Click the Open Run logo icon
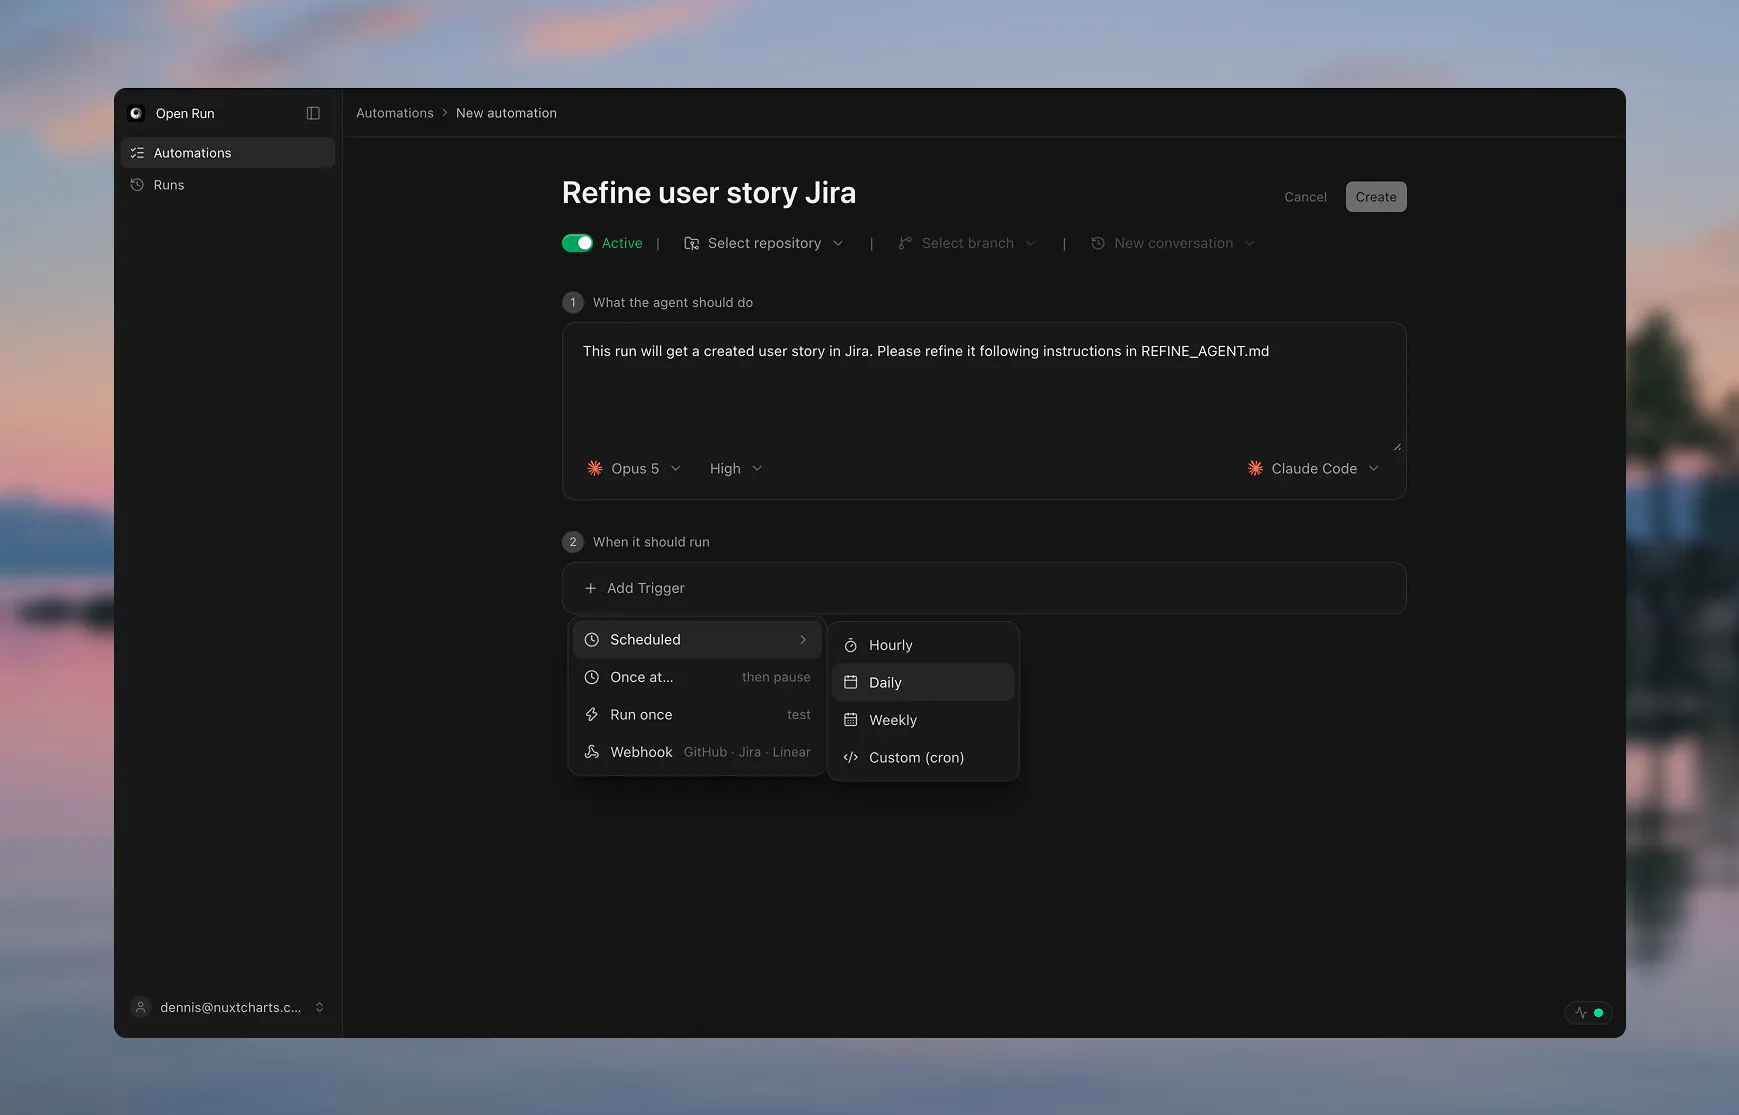 coord(136,113)
